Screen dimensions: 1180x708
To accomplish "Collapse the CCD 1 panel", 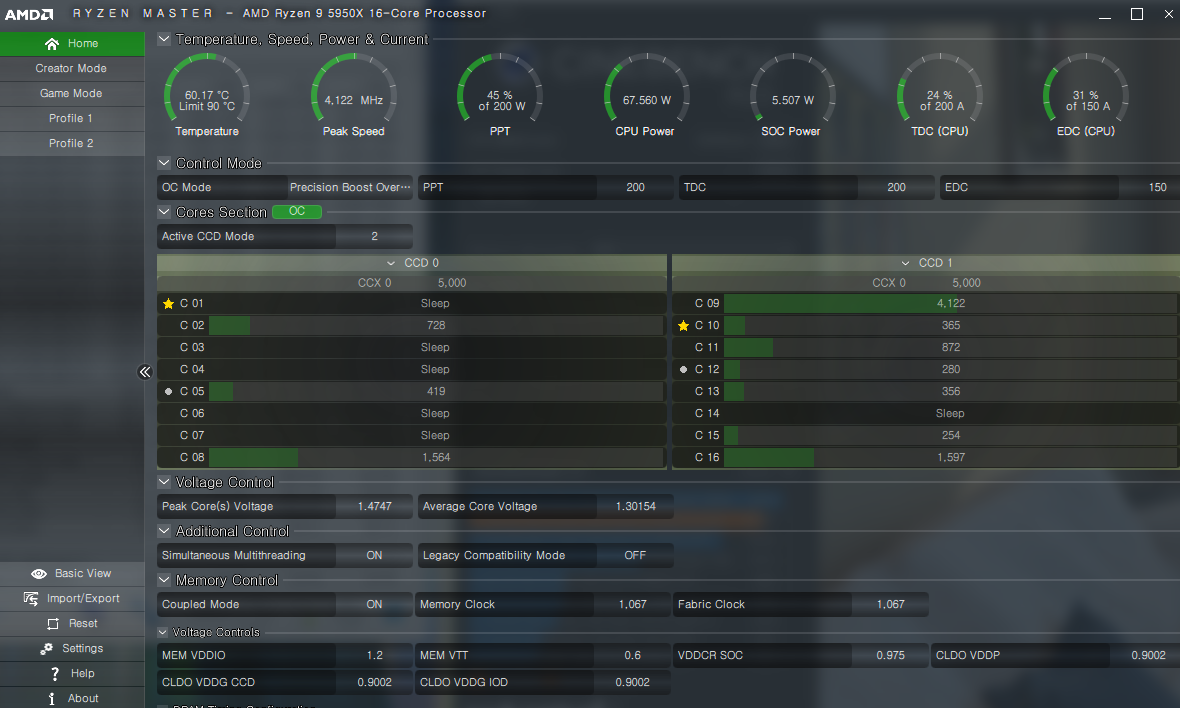I will point(905,263).
